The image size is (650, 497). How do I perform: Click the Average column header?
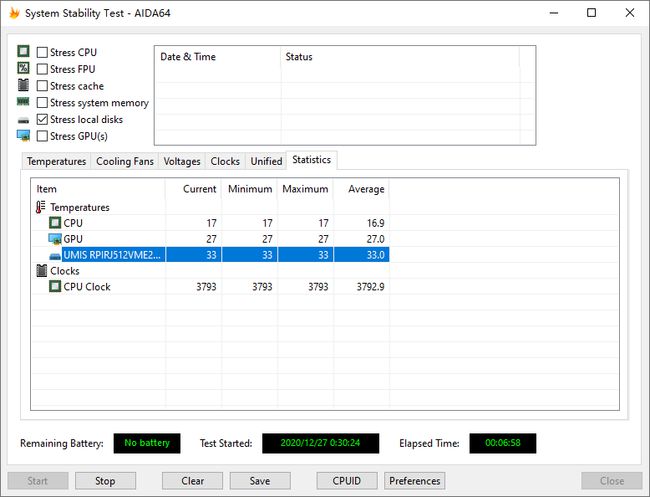(x=365, y=189)
